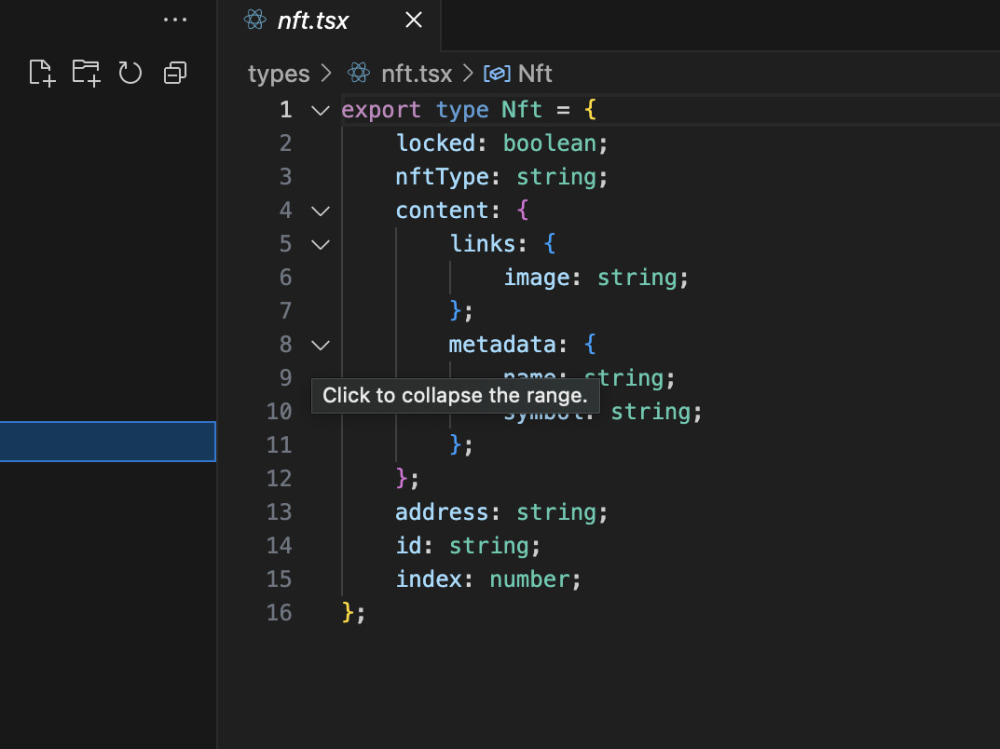Click line number 13 in the gutter
Screen dimensions: 1000x749
(x=279, y=512)
